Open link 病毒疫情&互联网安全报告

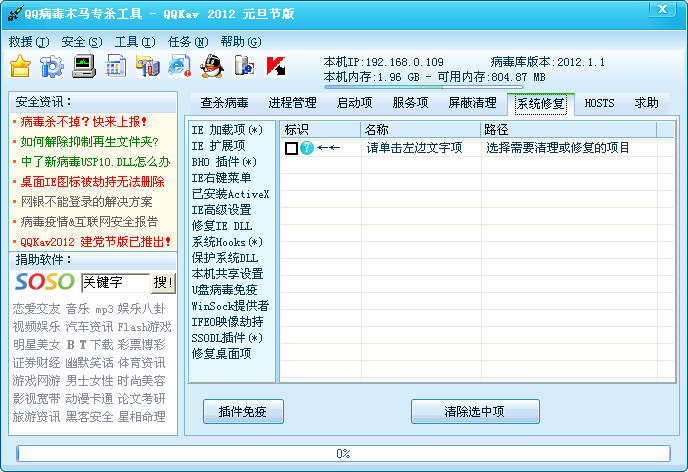click(89, 222)
